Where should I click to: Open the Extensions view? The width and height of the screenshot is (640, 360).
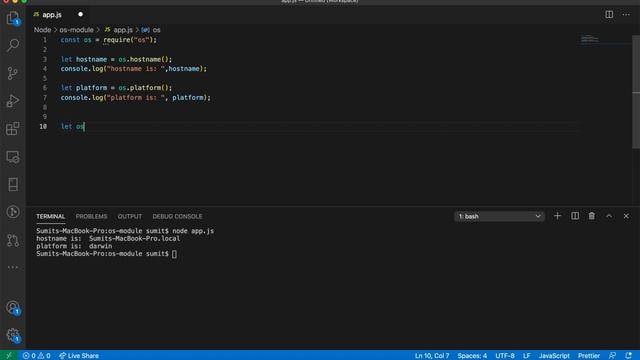tap(13, 129)
